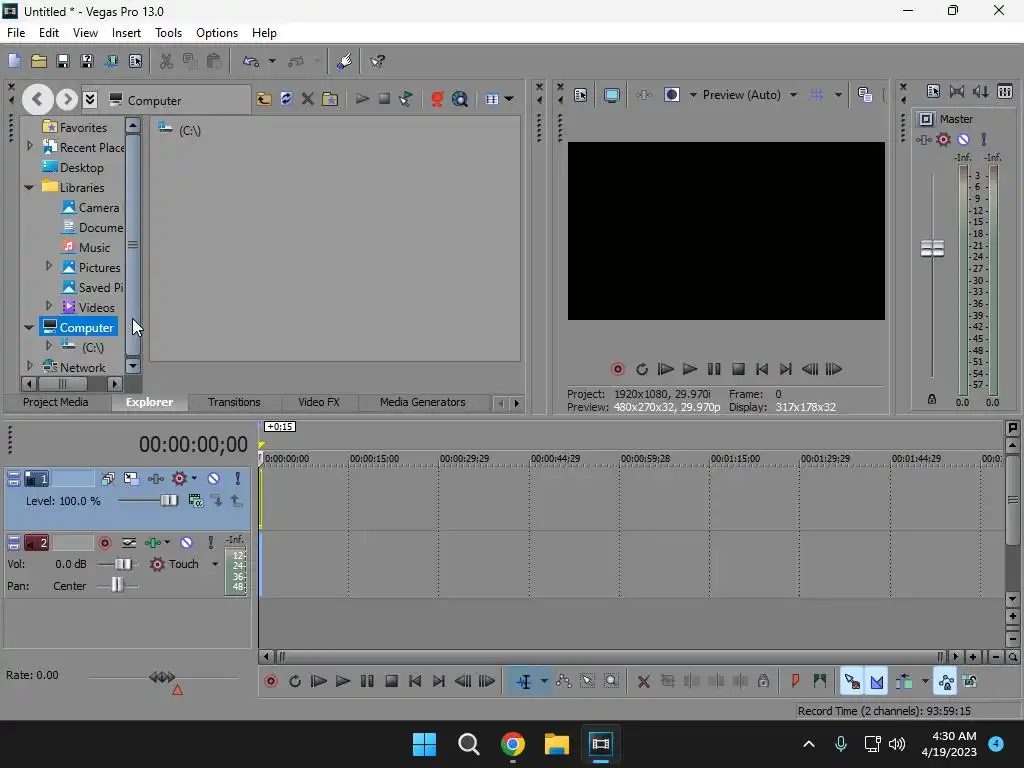Open the Preview (Auto) quality dropdown
1024x768 pixels.
click(793, 95)
